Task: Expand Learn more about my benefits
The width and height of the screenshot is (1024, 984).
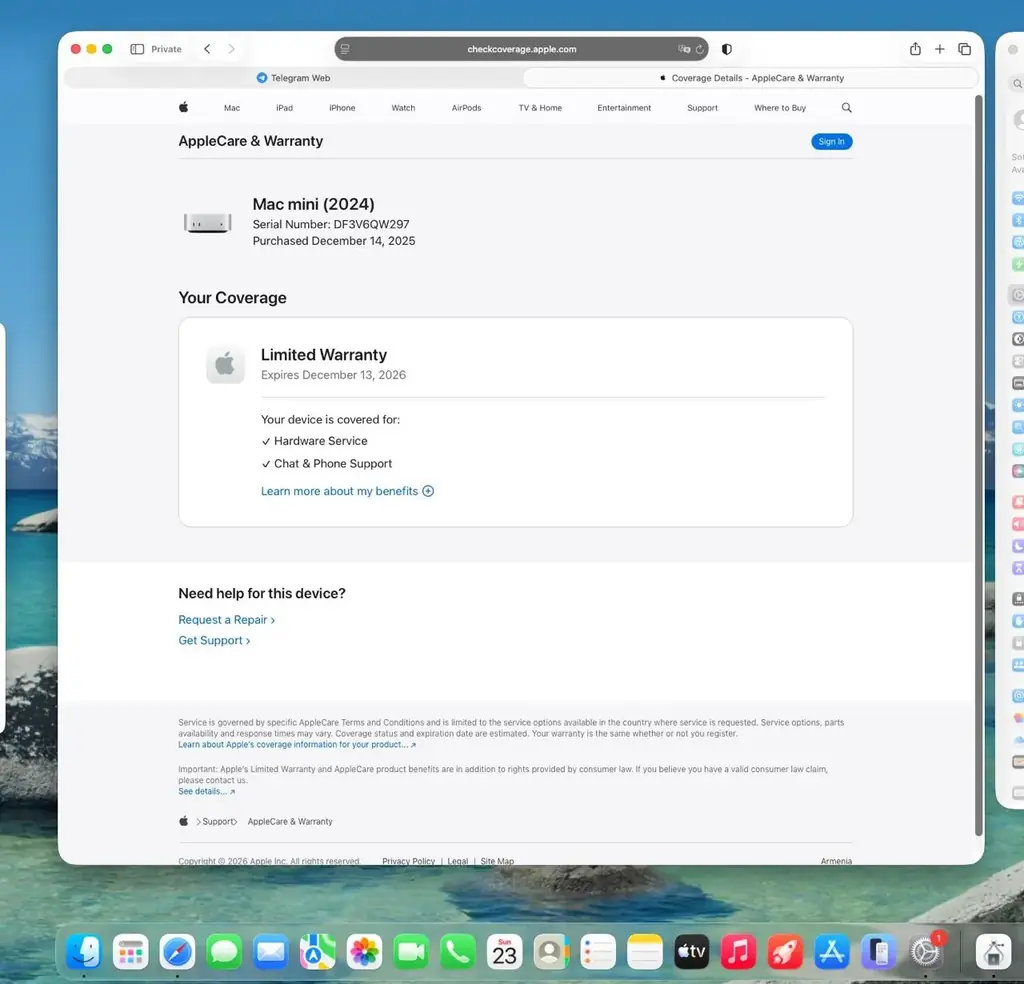Action: click(347, 491)
